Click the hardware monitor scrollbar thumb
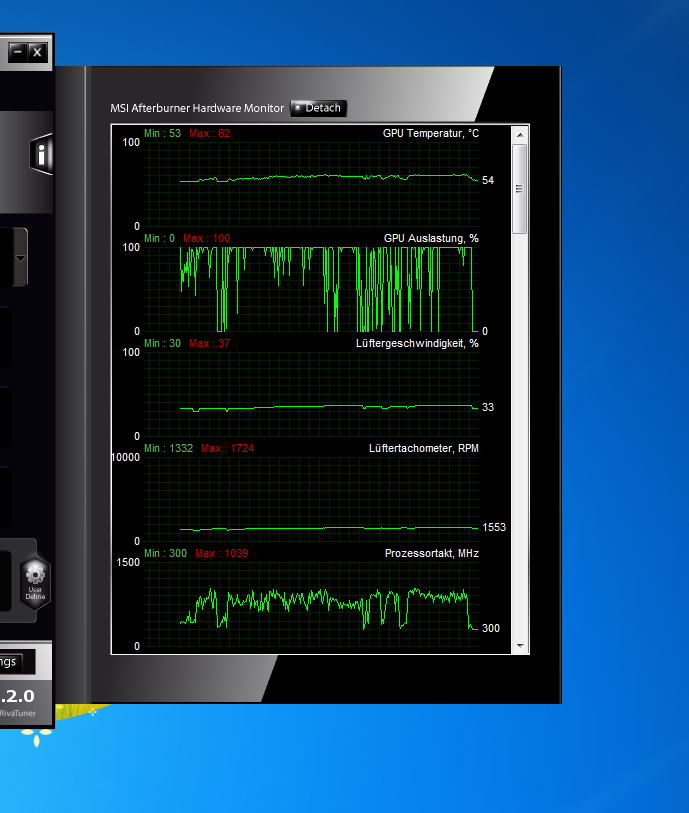The image size is (689, 813). (519, 189)
